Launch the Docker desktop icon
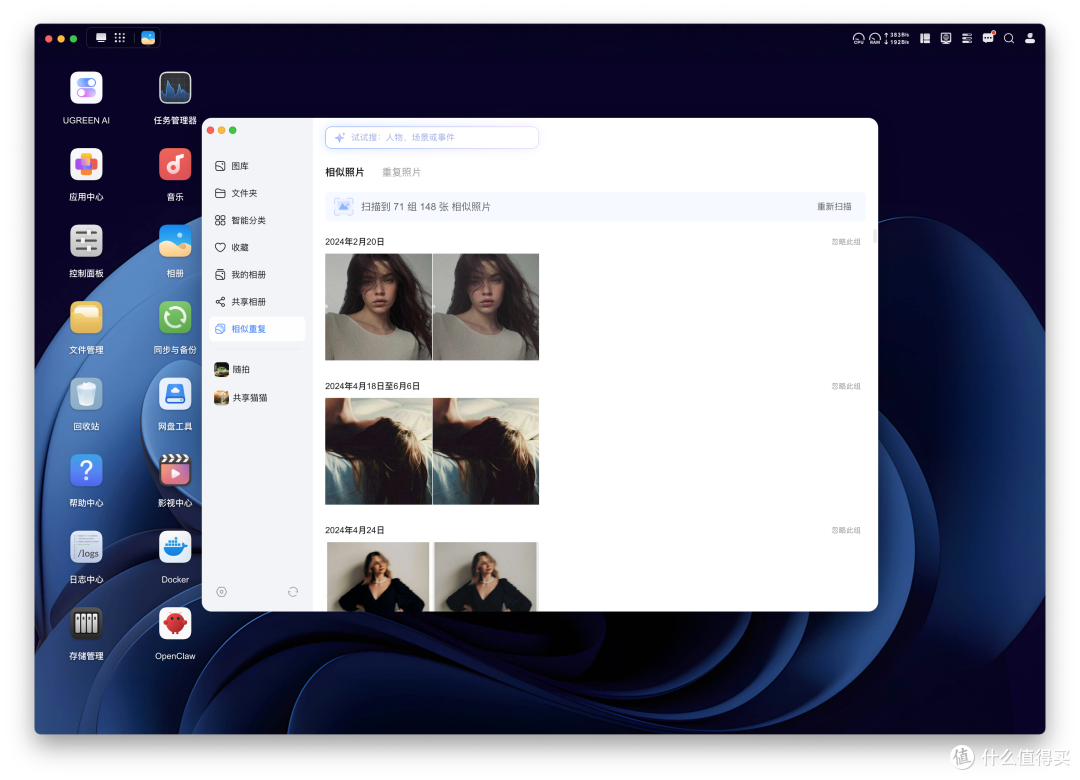1080x780 pixels. (x=175, y=547)
